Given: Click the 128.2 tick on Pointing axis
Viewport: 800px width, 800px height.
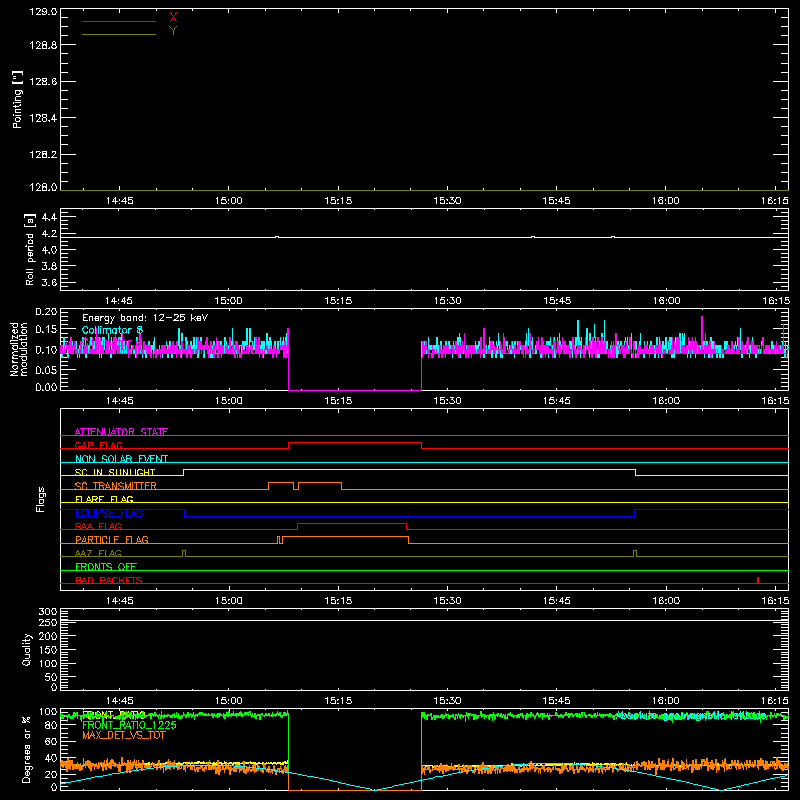Looking at the screenshot, I should click(43, 154).
